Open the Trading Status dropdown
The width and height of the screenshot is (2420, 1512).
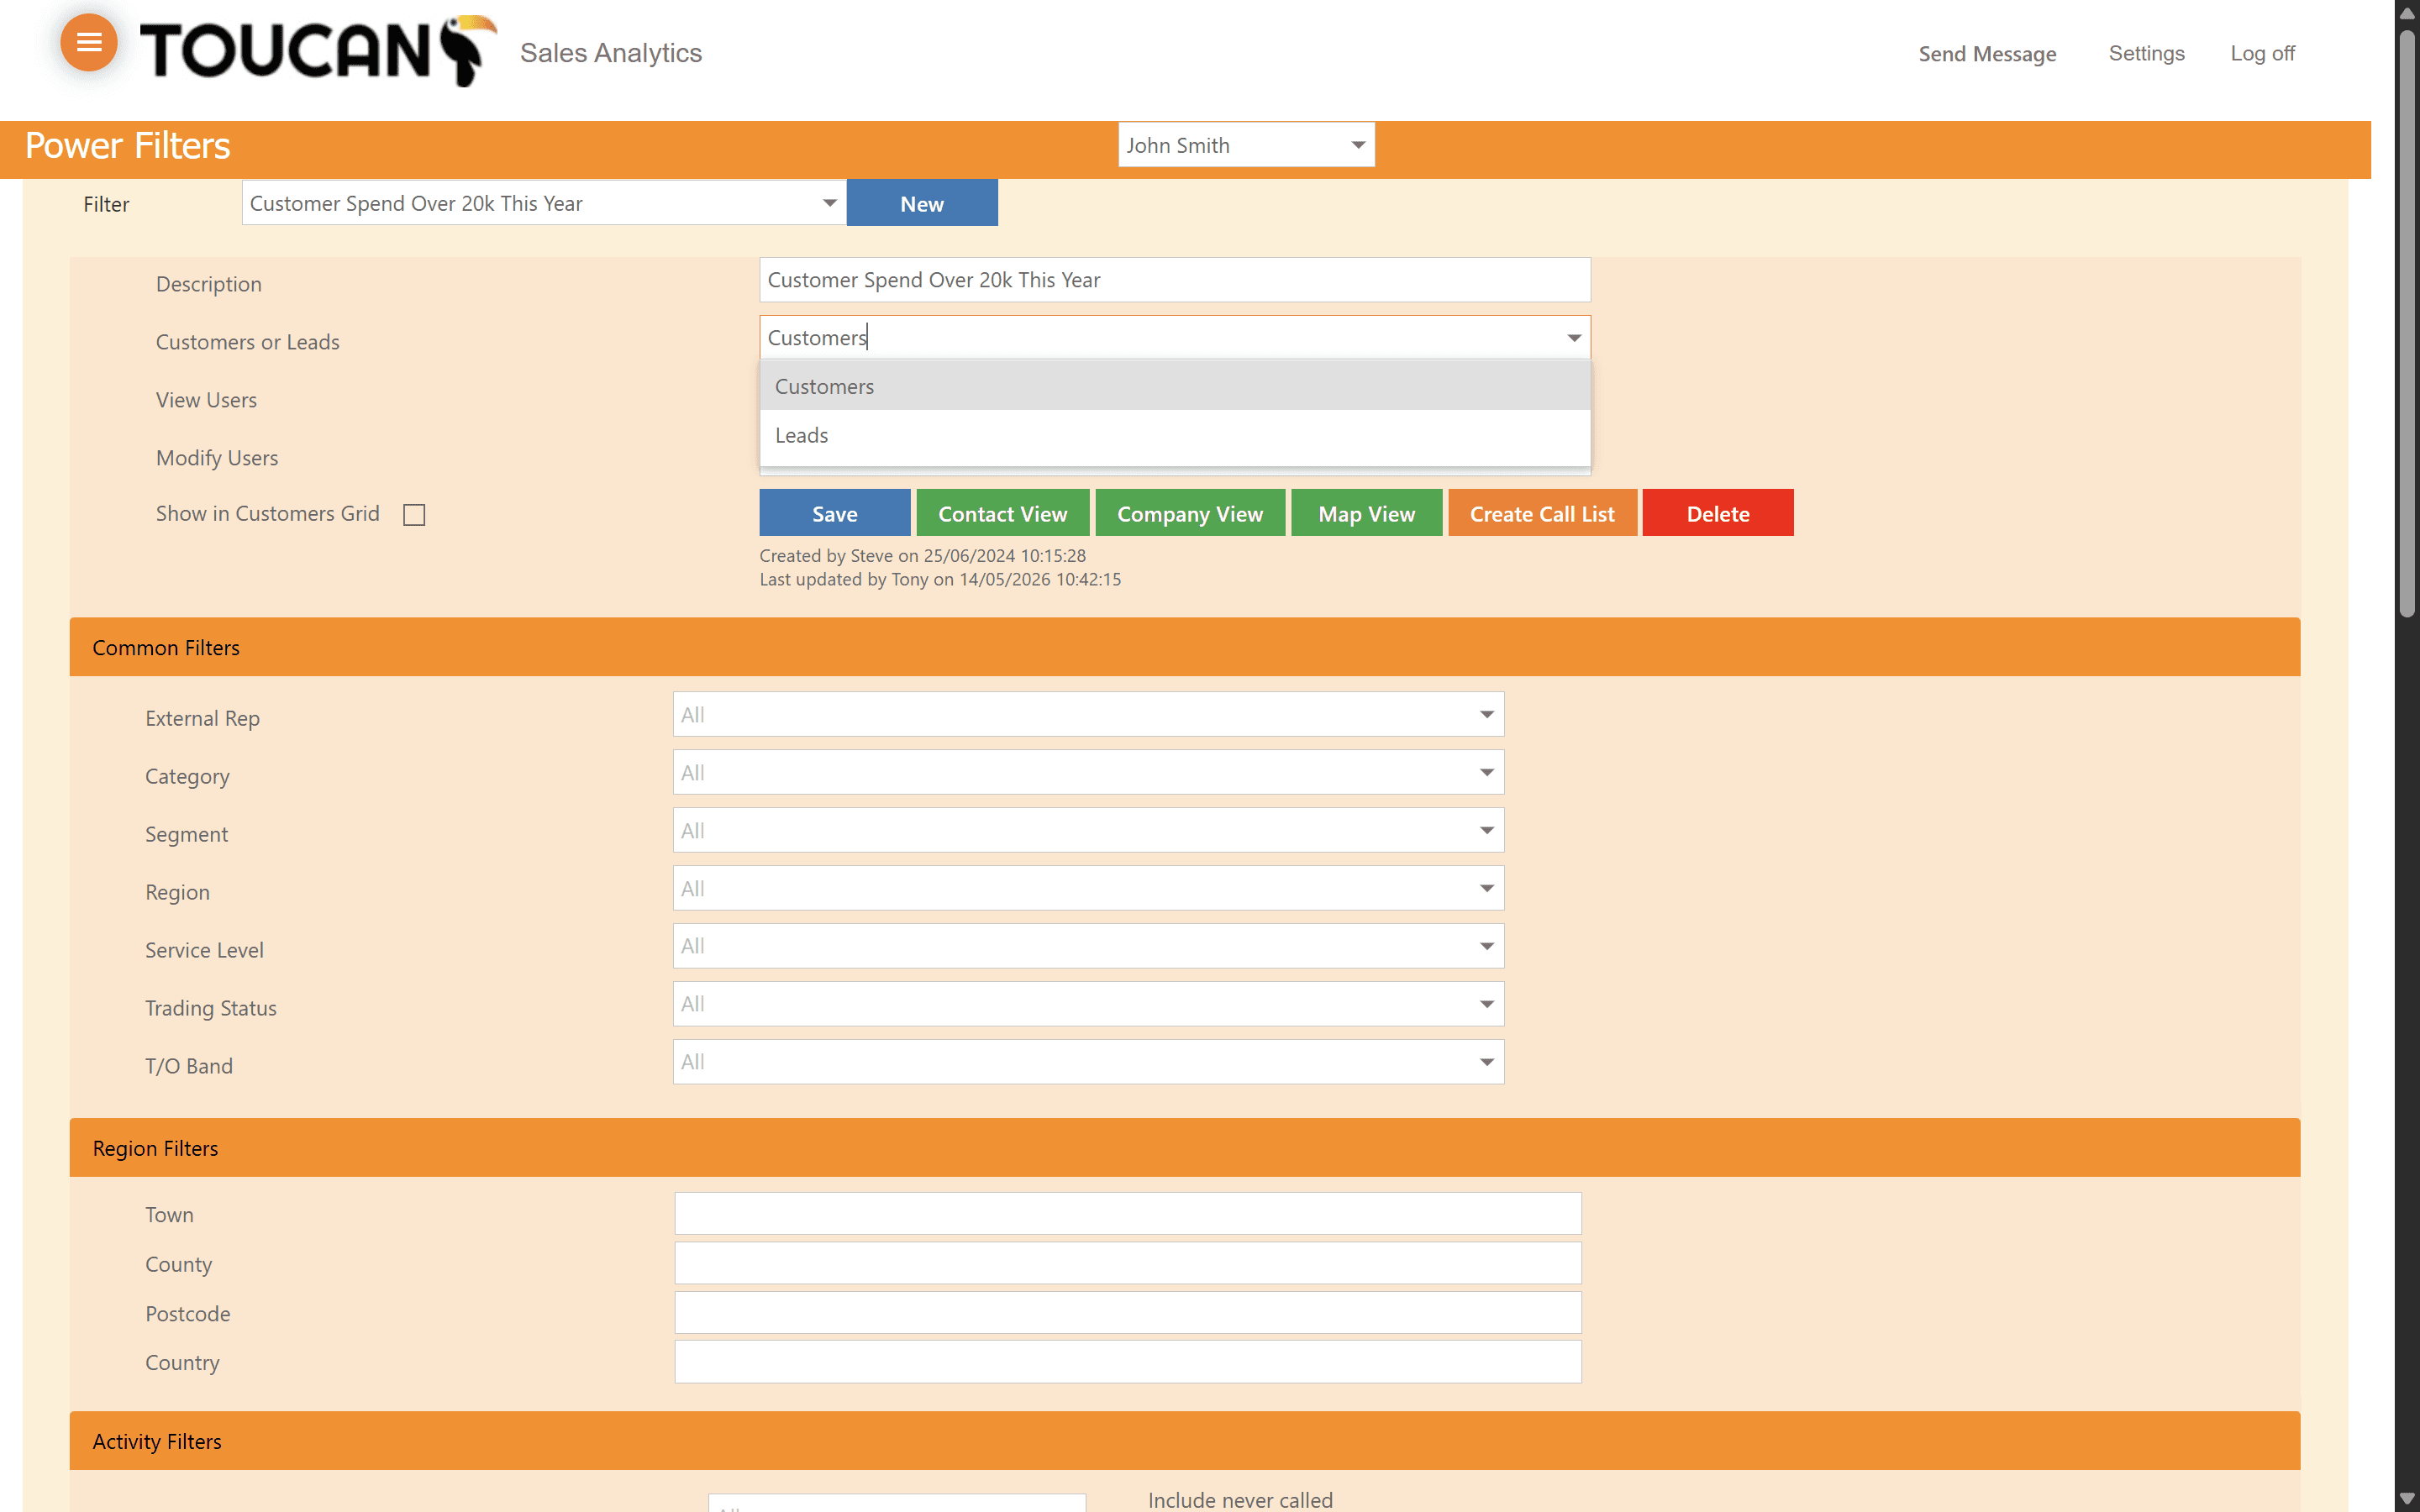(x=1088, y=1004)
